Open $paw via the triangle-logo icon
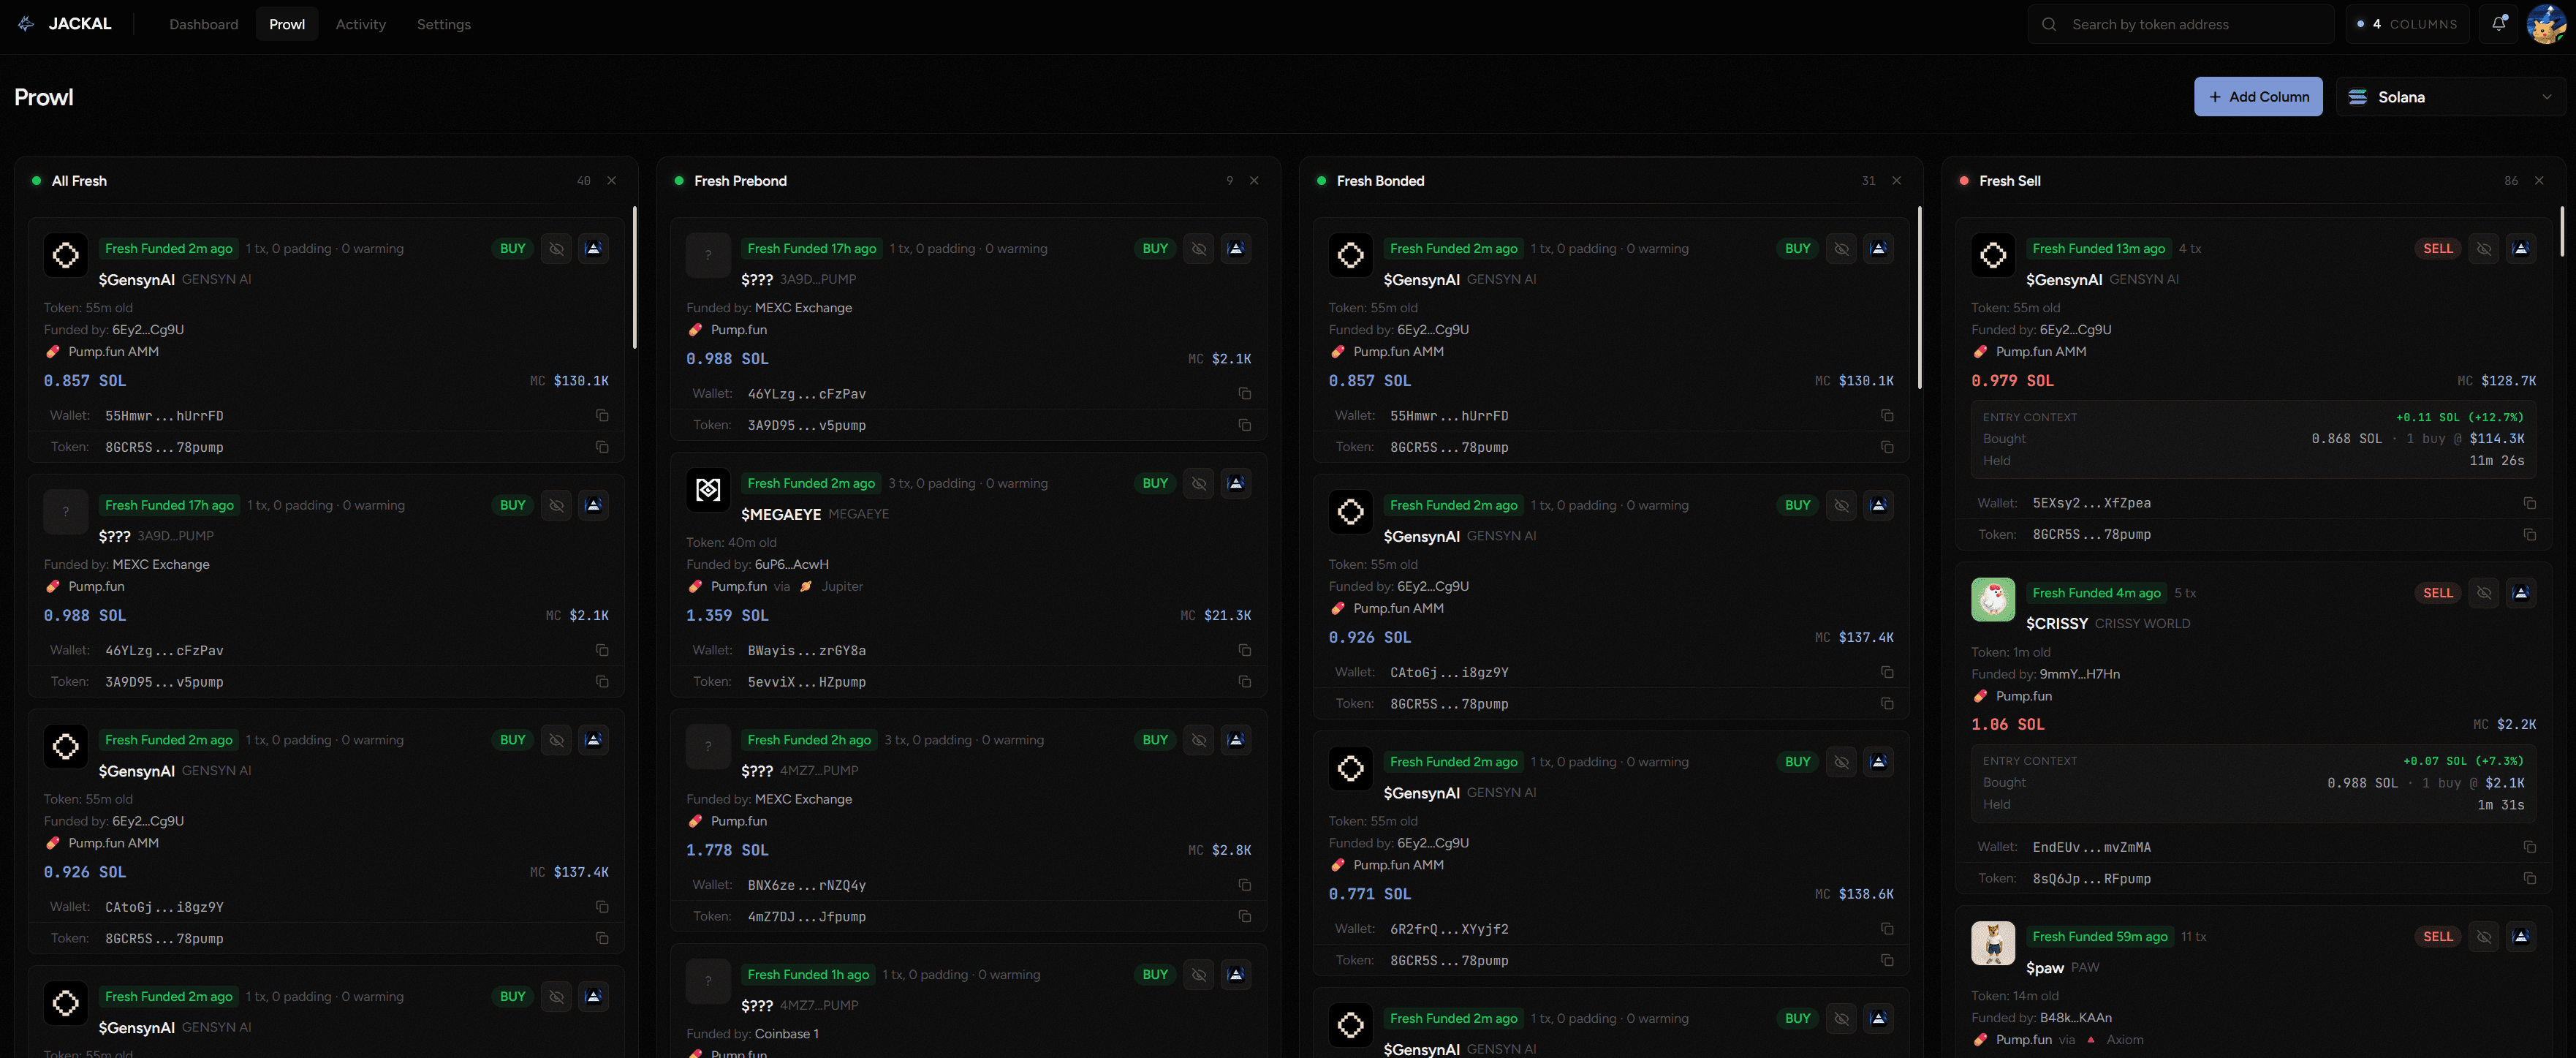The width and height of the screenshot is (2576, 1058). click(x=2521, y=937)
